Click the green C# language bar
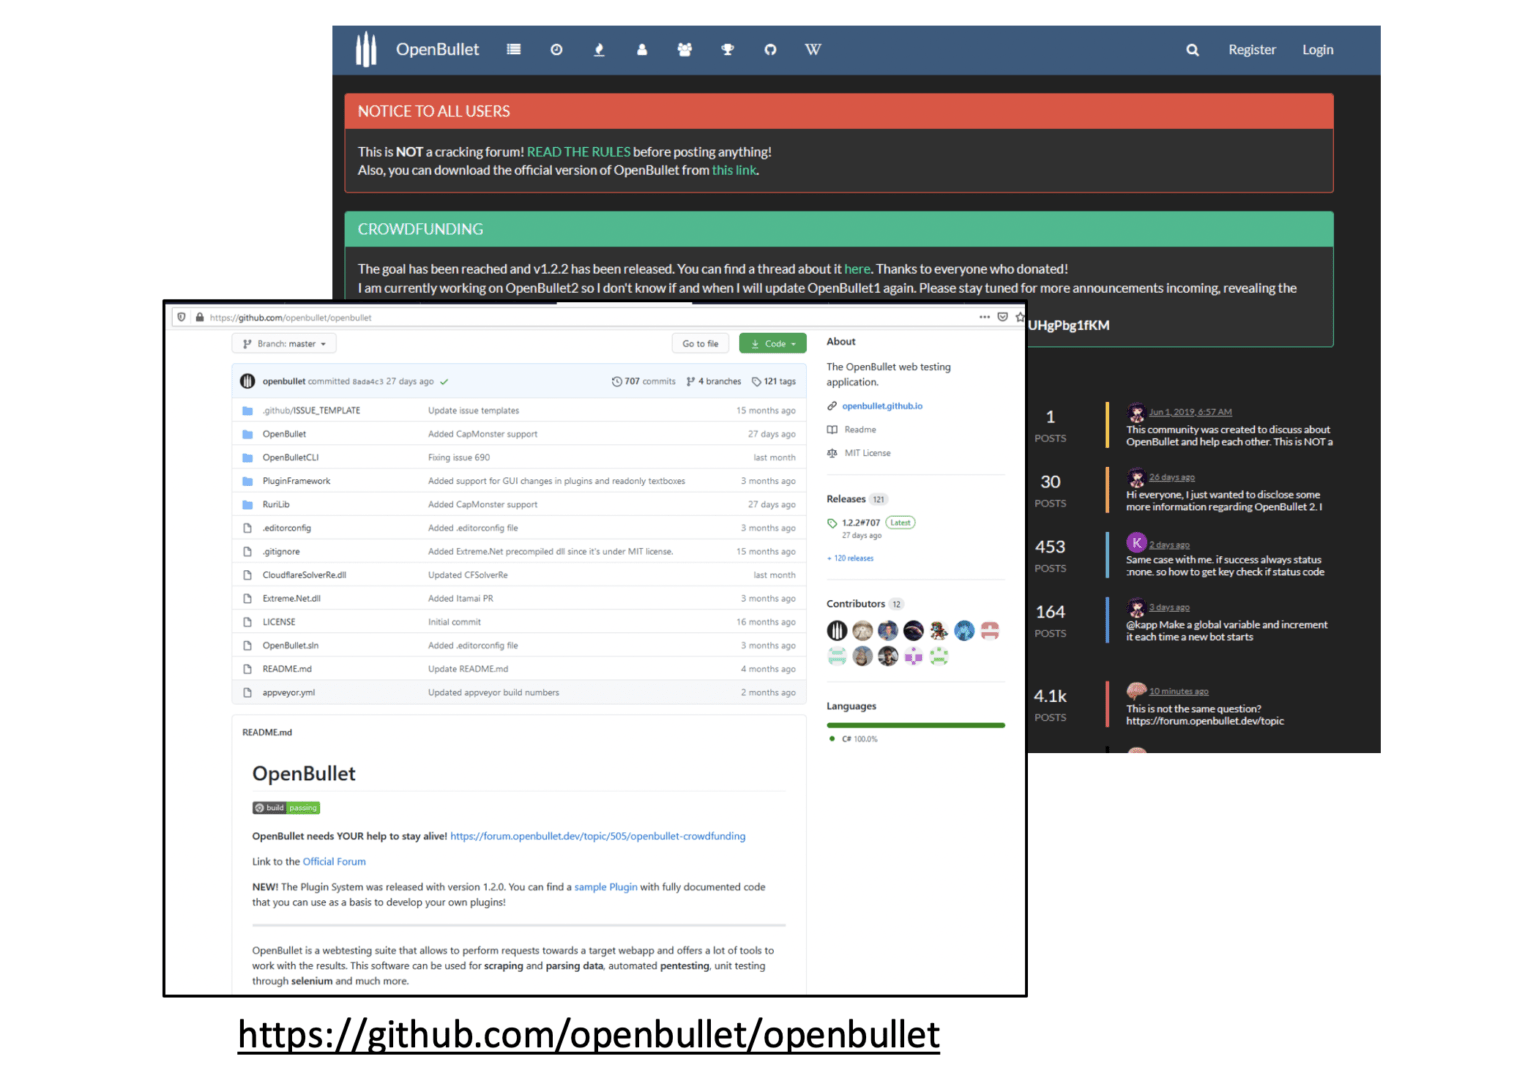The height and width of the screenshot is (1070, 1536). coord(915,724)
